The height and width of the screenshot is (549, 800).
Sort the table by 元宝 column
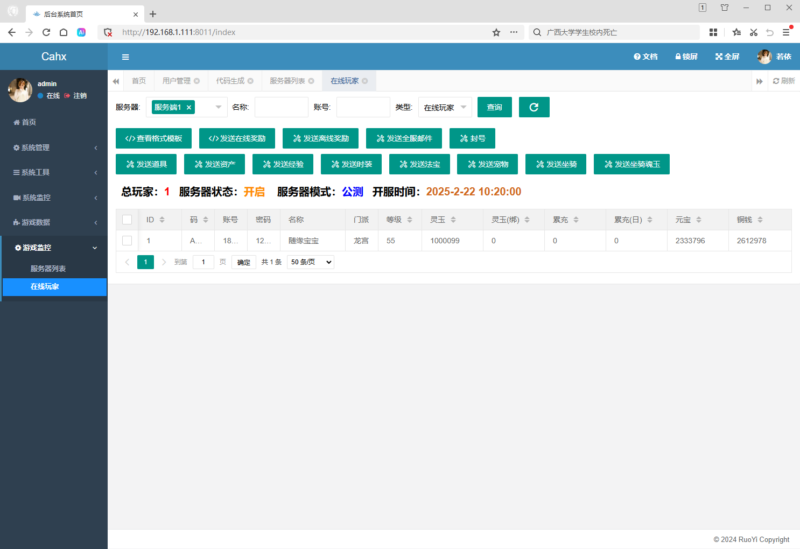698,219
